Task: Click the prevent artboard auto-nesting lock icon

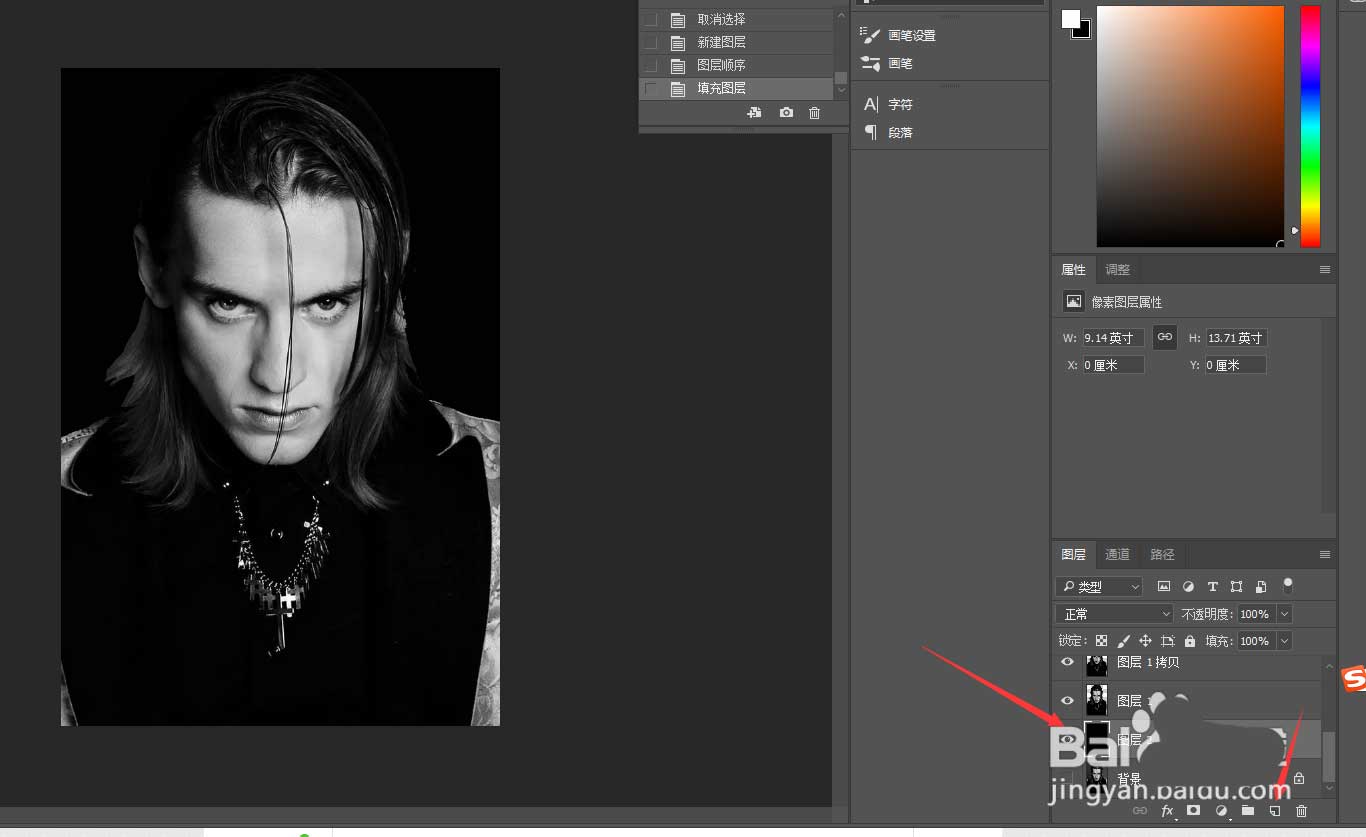Action: (1167, 641)
